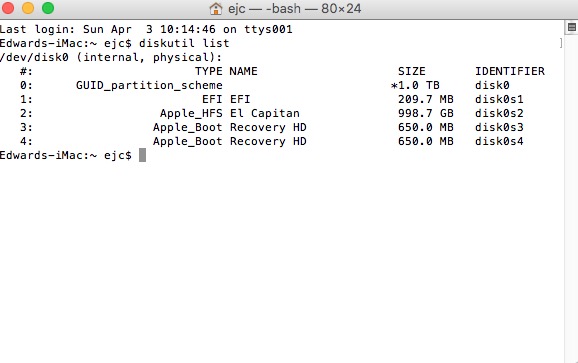Viewport: 578px width, 363px height.
Task: Click the '/dev/disk0 (internal, physical):' line
Action: pyautogui.click(x=111, y=57)
